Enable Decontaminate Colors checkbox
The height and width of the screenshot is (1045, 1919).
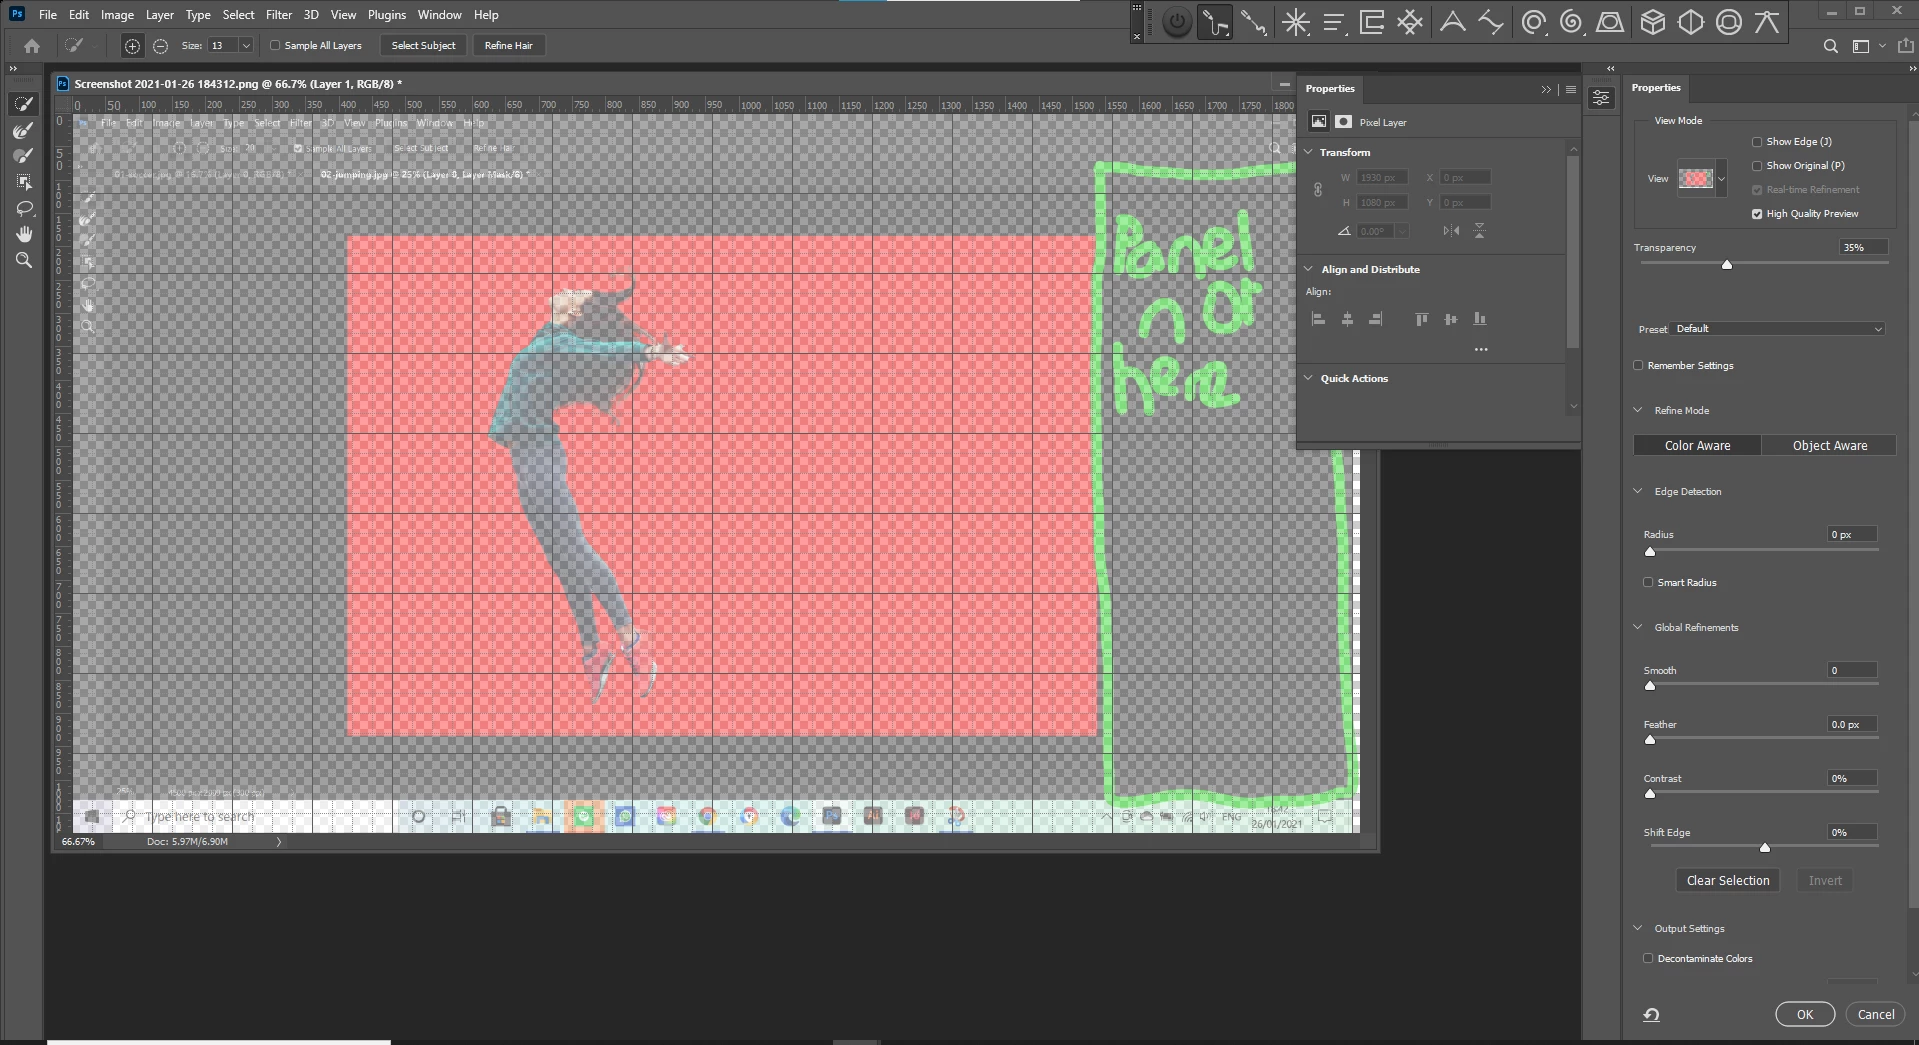tap(1648, 959)
